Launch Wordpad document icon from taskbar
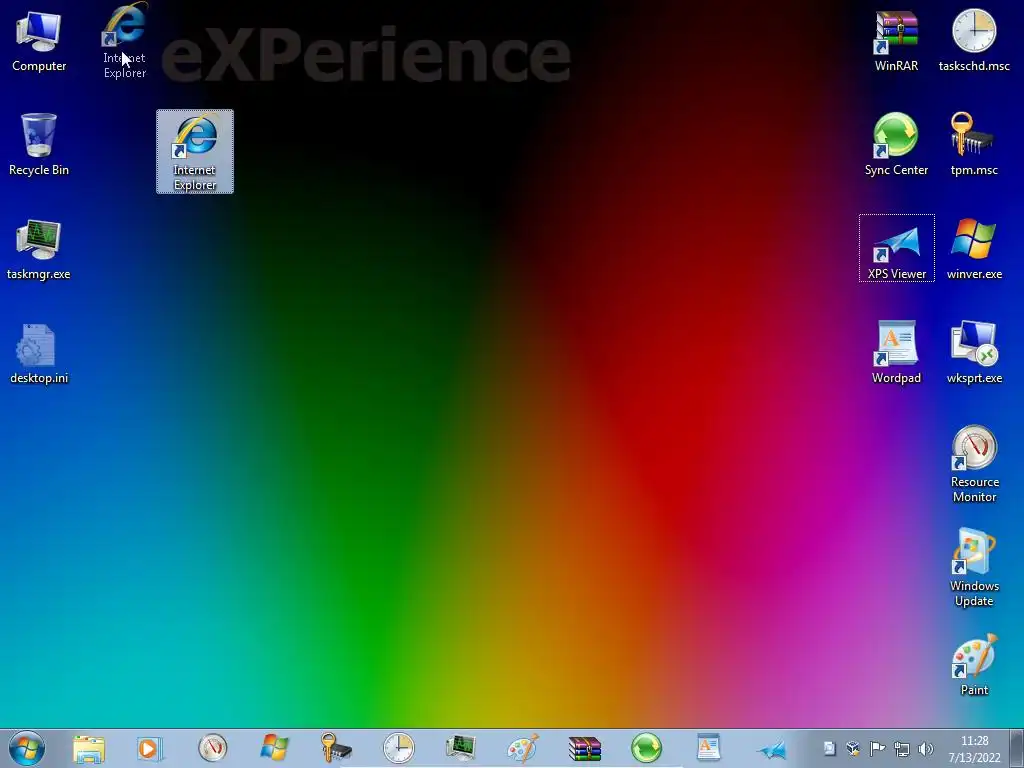The height and width of the screenshot is (768, 1024). 709,748
